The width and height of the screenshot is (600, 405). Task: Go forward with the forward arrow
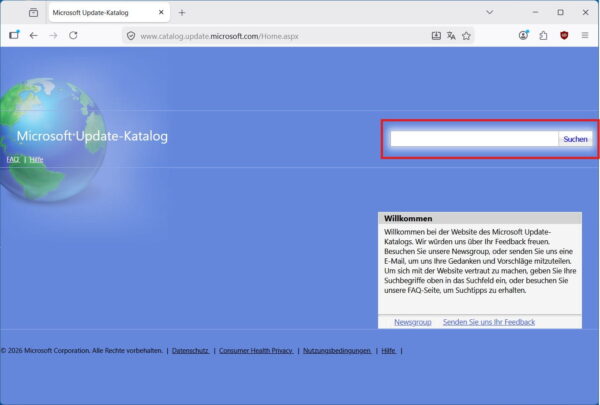54,36
